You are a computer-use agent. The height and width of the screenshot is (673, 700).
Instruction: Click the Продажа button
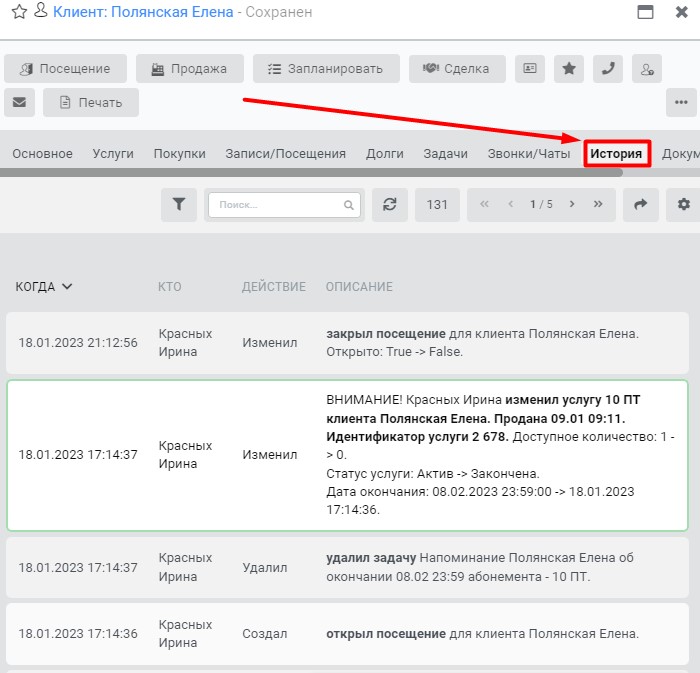point(190,69)
